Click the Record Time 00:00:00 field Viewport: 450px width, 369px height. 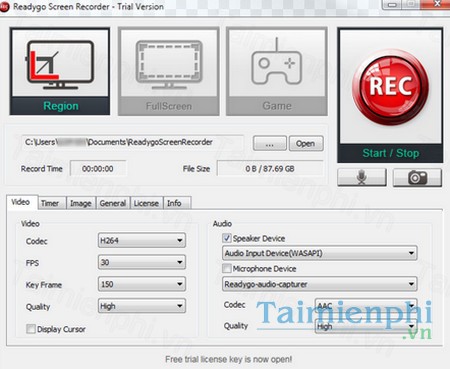pyautogui.click(x=98, y=169)
